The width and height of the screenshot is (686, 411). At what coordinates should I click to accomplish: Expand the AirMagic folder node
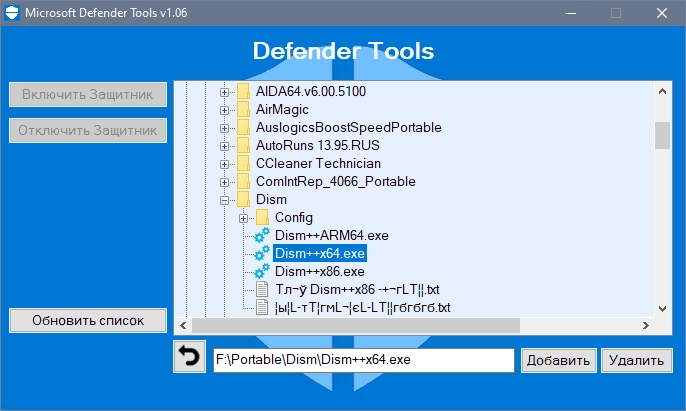click(224, 110)
